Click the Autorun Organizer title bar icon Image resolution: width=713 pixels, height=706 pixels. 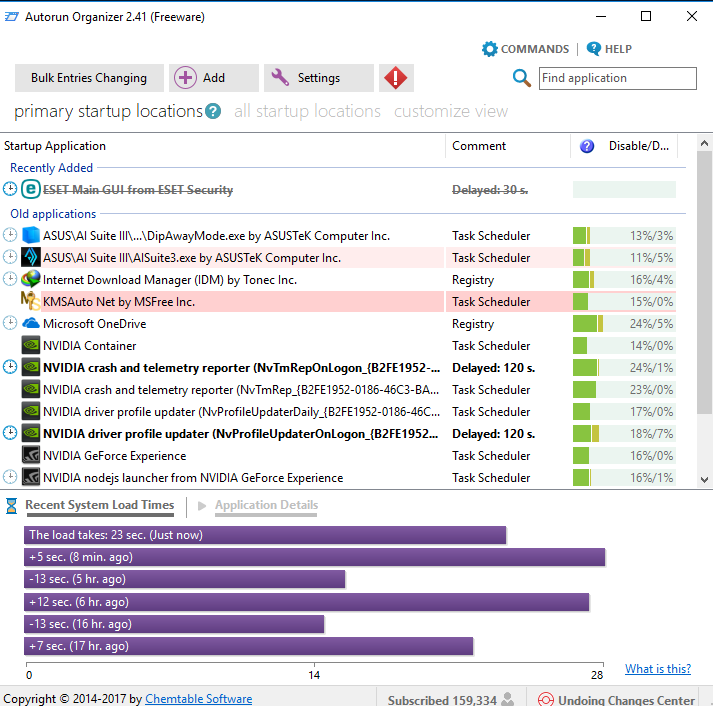pyautogui.click(x=11, y=17)
